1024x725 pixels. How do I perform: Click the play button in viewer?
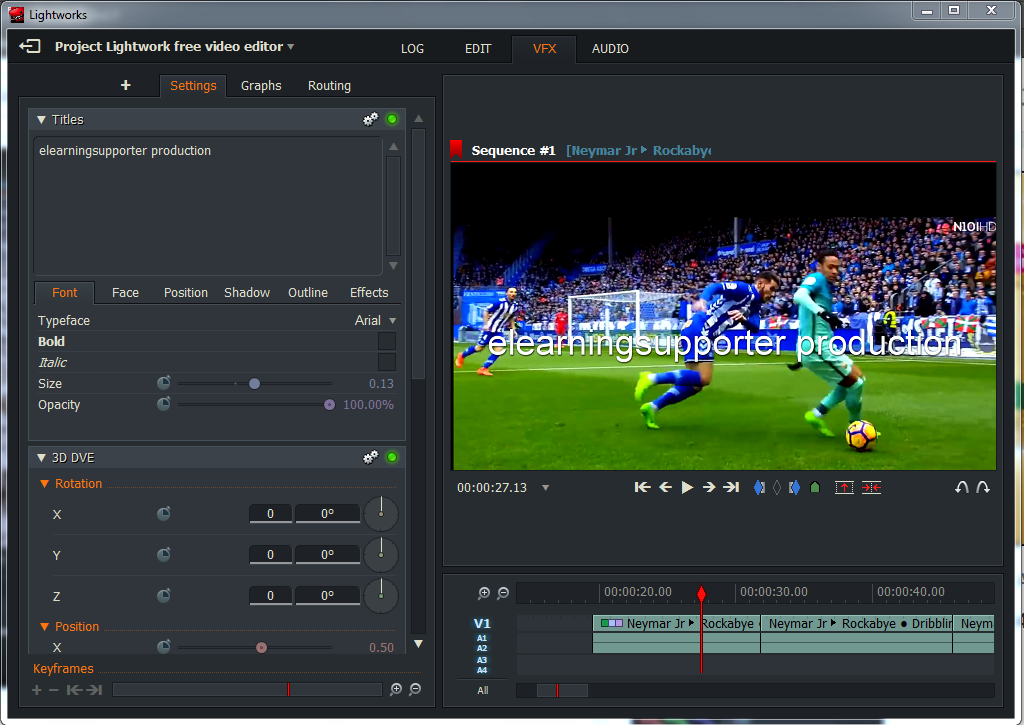pyautogui.click(x=687, y=487)
